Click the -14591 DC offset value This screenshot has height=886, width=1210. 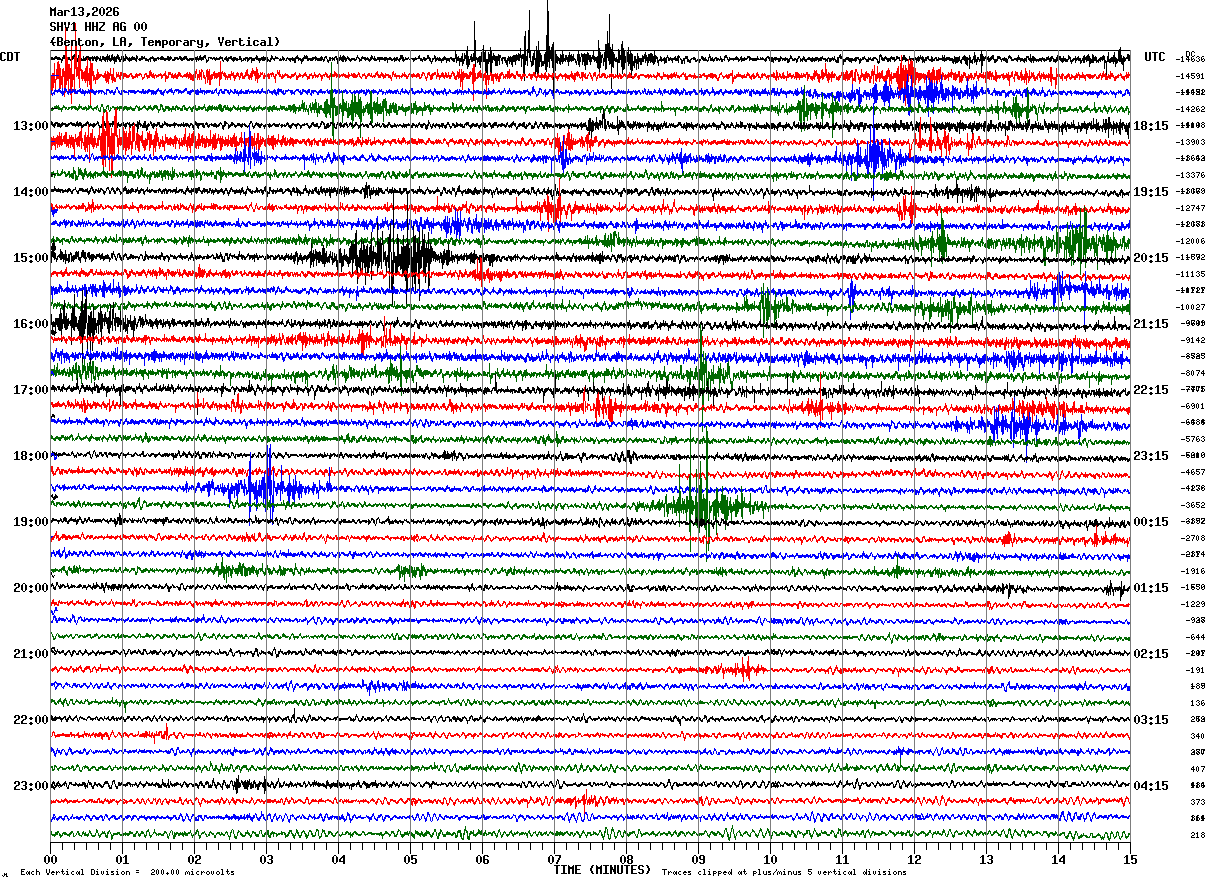click(1190, 76)
